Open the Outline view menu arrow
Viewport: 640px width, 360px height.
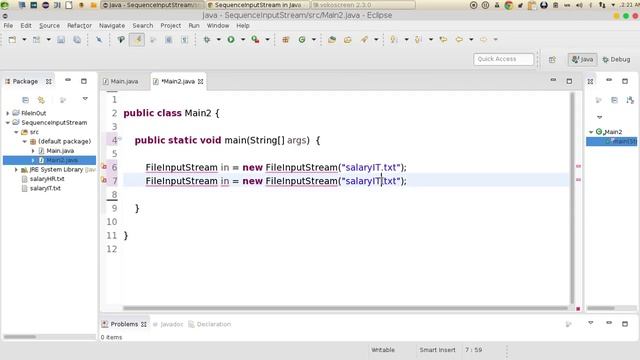coord(600,117)
